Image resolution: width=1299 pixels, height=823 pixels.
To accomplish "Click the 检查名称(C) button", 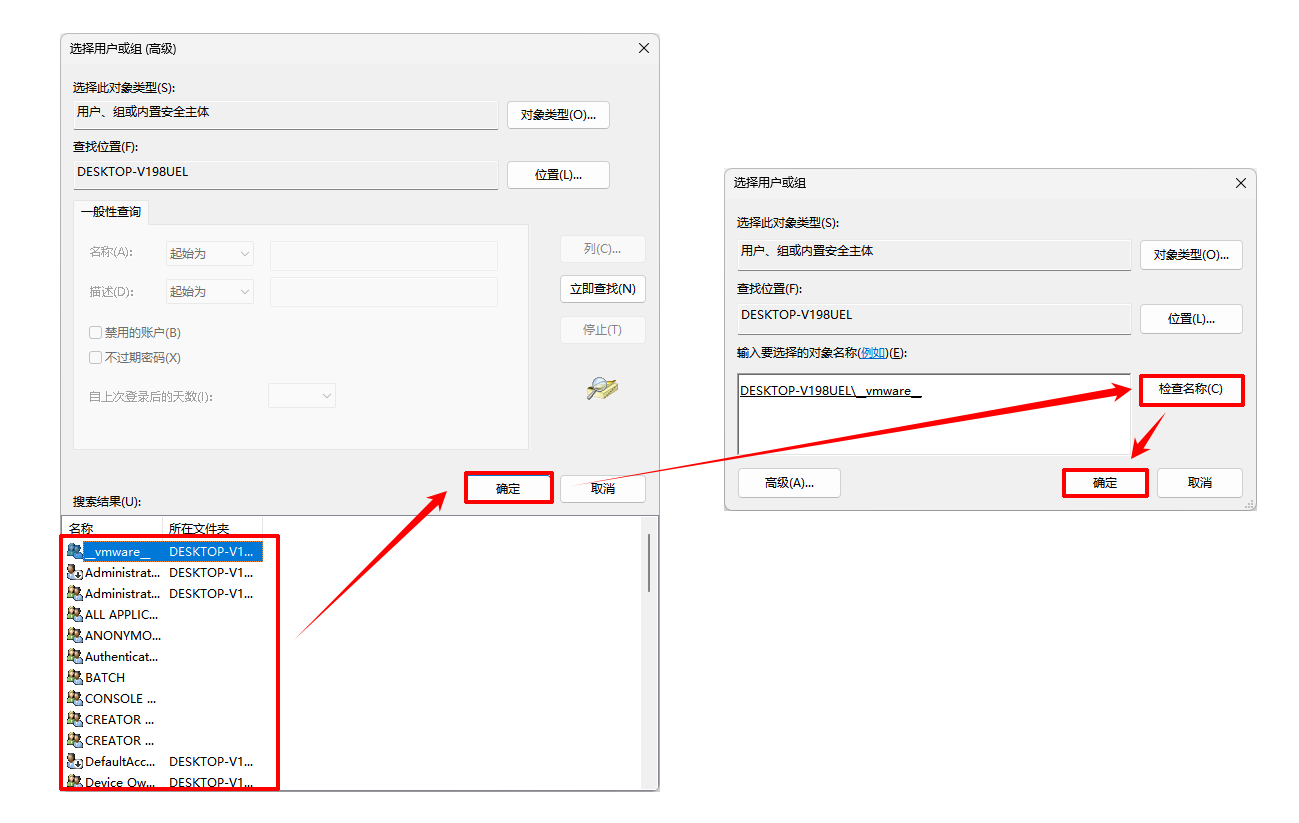I will pos(1191,389).
